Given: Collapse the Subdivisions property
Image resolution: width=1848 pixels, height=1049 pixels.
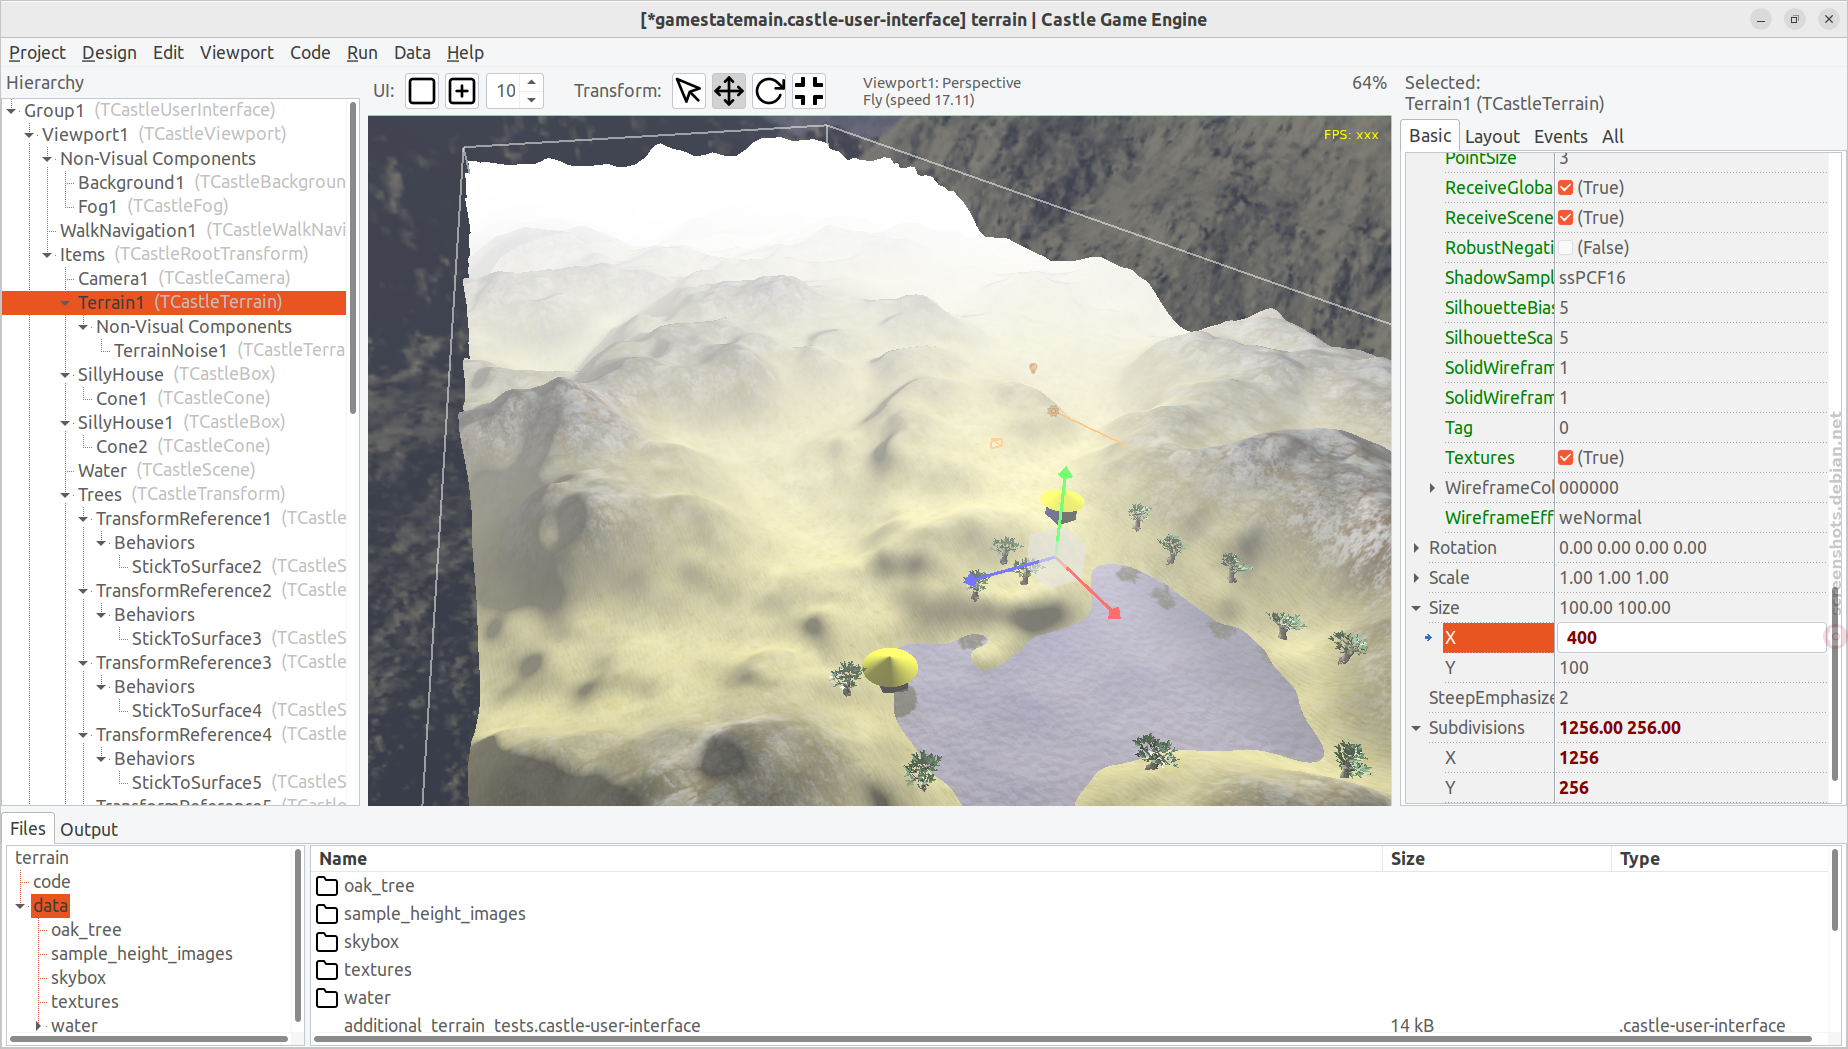Looking at the screenshot, I should [1416, 728].
